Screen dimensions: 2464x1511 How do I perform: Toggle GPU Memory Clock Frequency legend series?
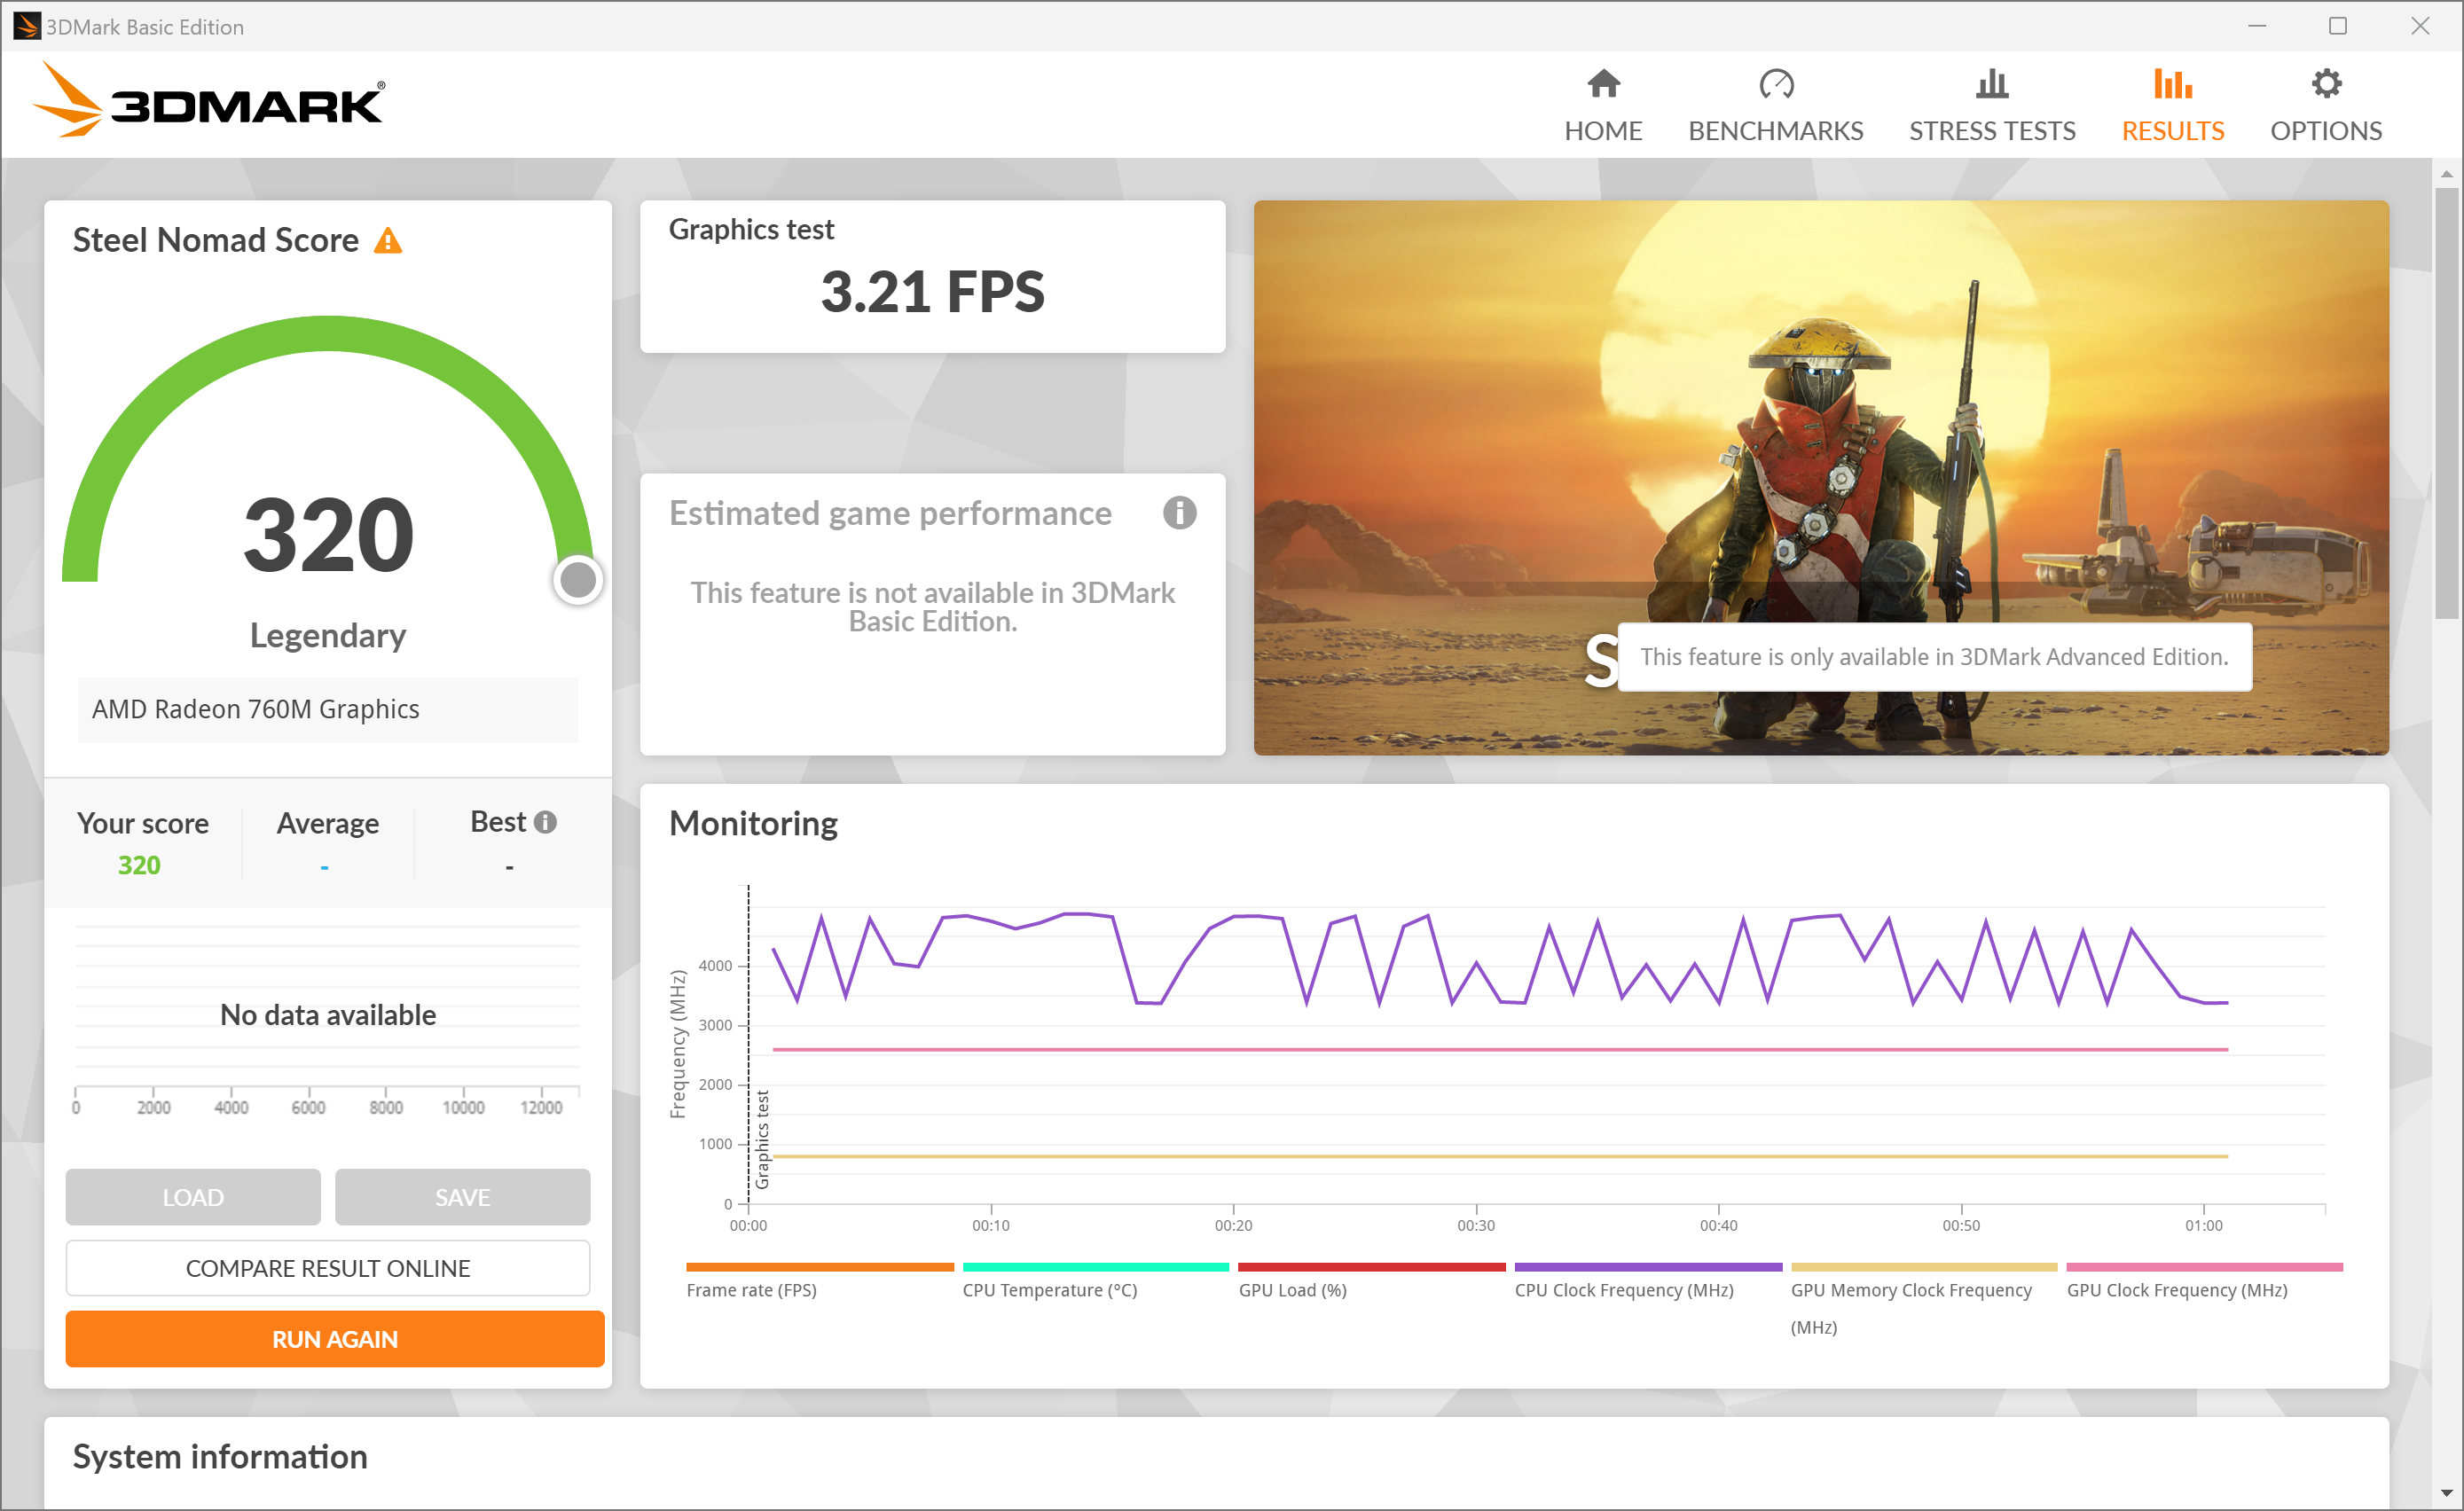click(1924, 1299)
